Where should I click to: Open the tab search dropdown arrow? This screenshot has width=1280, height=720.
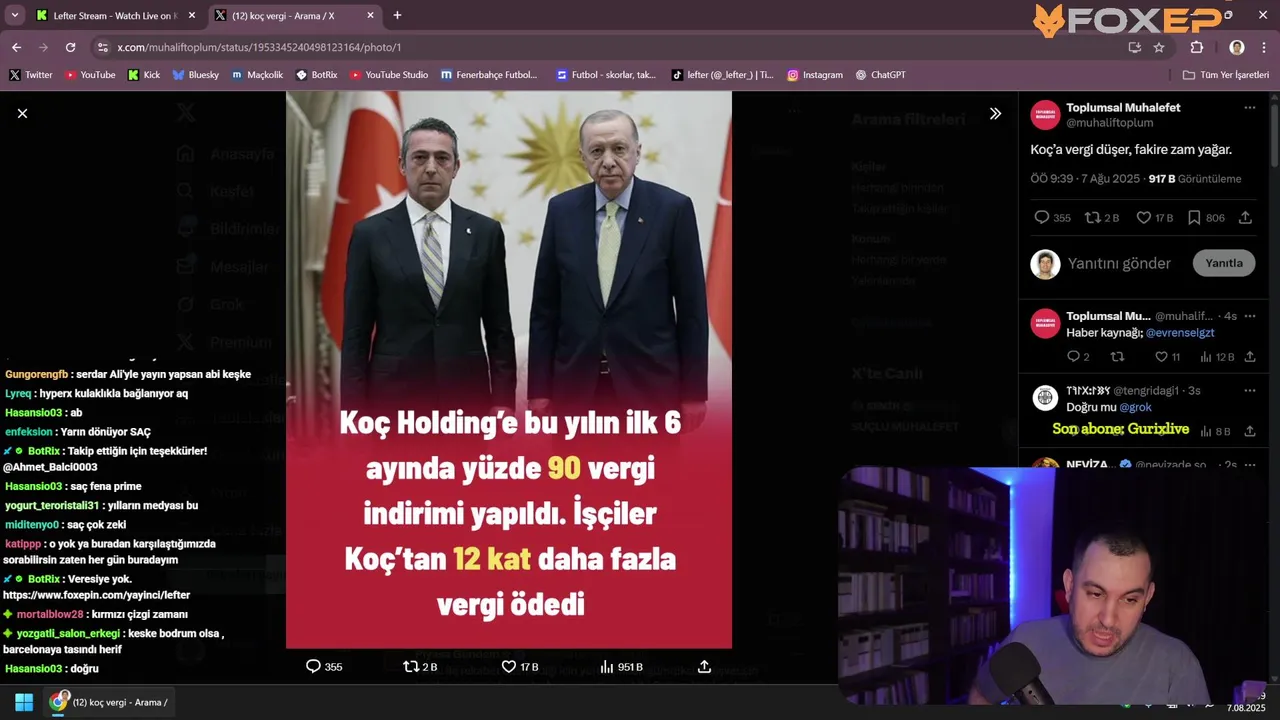point(14,16)
